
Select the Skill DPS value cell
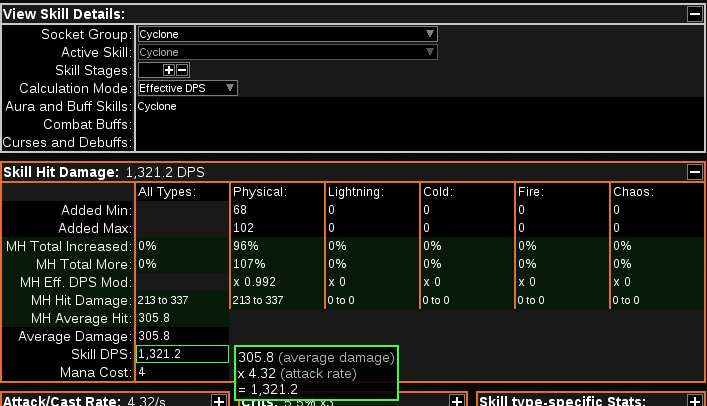coord(182,354)
